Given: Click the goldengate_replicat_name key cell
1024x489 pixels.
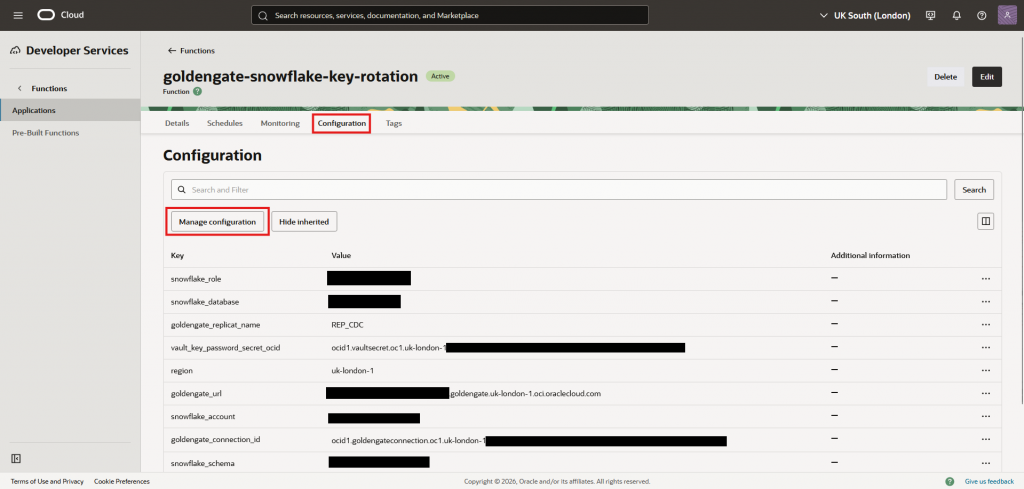Looking at the screenshot, I should (214, 324).
